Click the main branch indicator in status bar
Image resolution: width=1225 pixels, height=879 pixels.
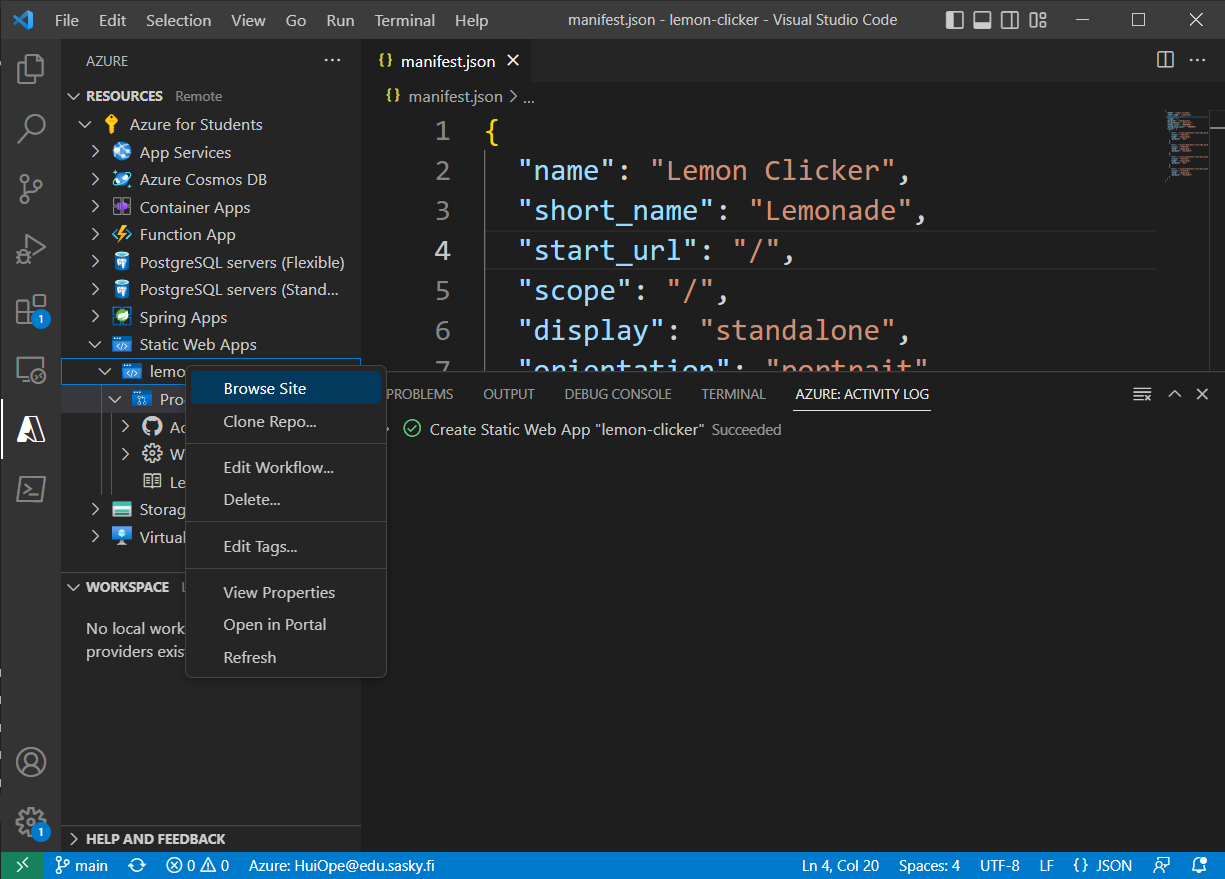point(82,866)
